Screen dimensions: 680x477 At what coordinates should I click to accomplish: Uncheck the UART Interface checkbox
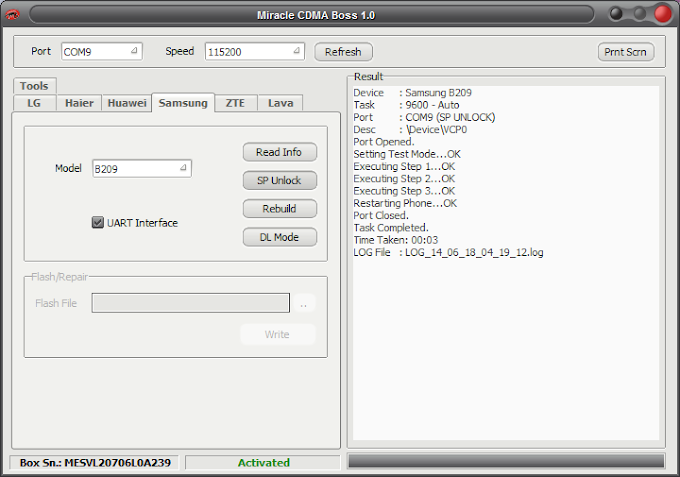point(98,223)
